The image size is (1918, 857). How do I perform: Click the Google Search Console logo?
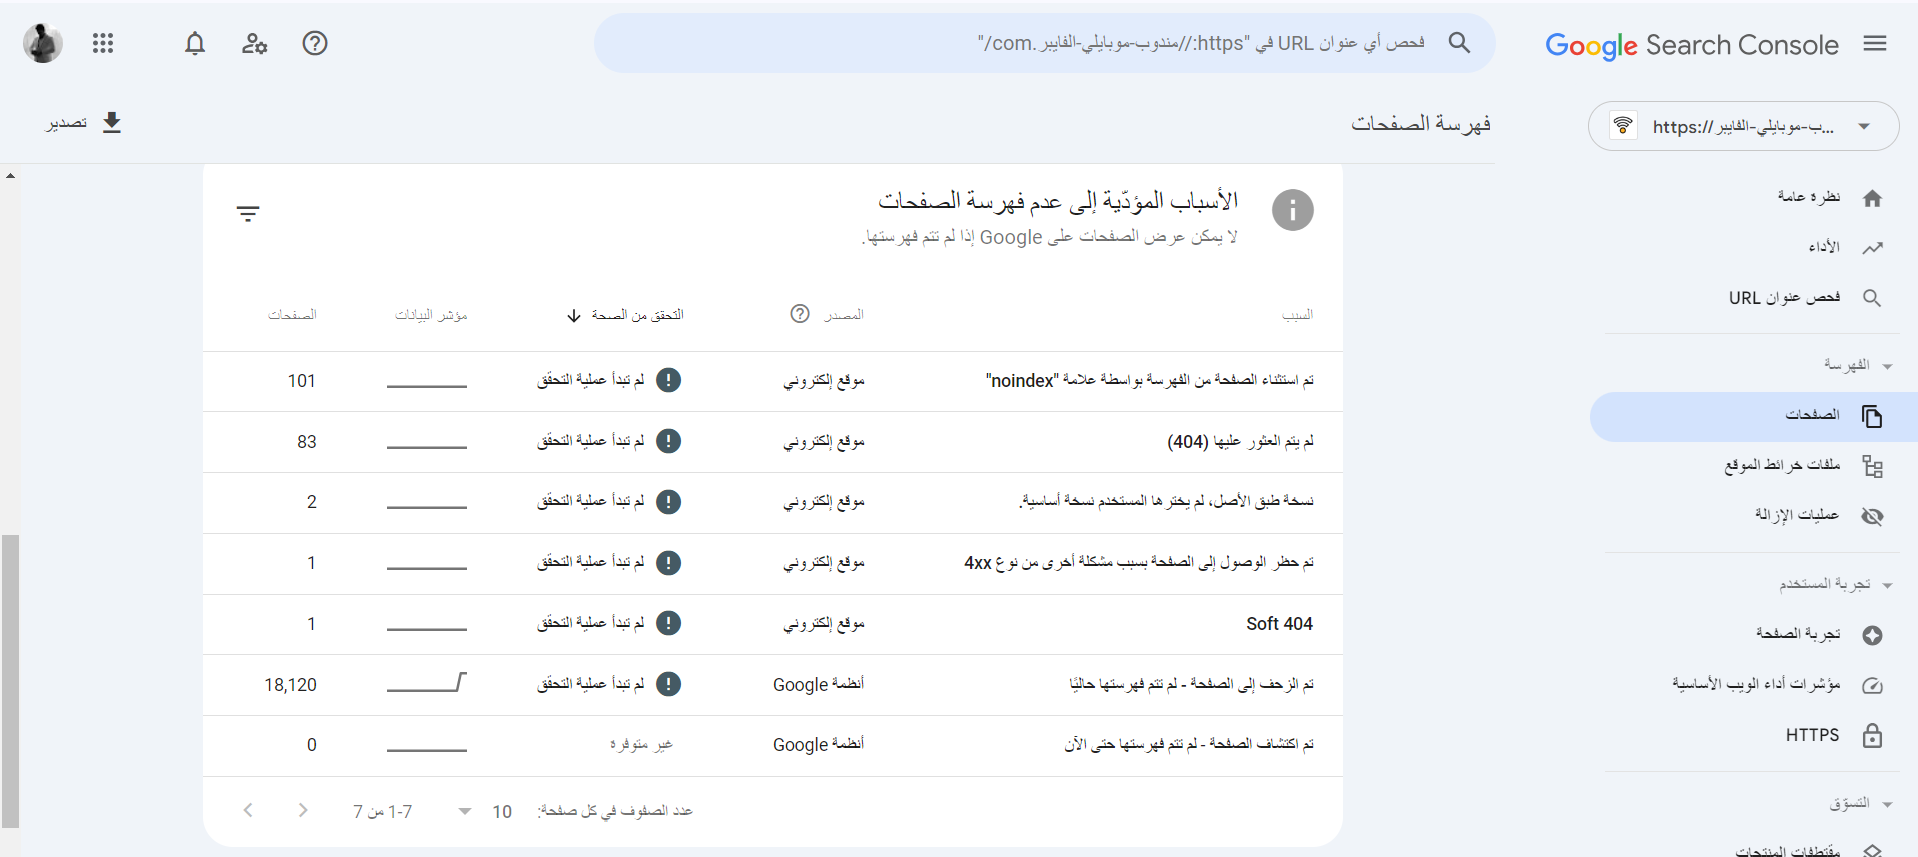(1692, 45)
